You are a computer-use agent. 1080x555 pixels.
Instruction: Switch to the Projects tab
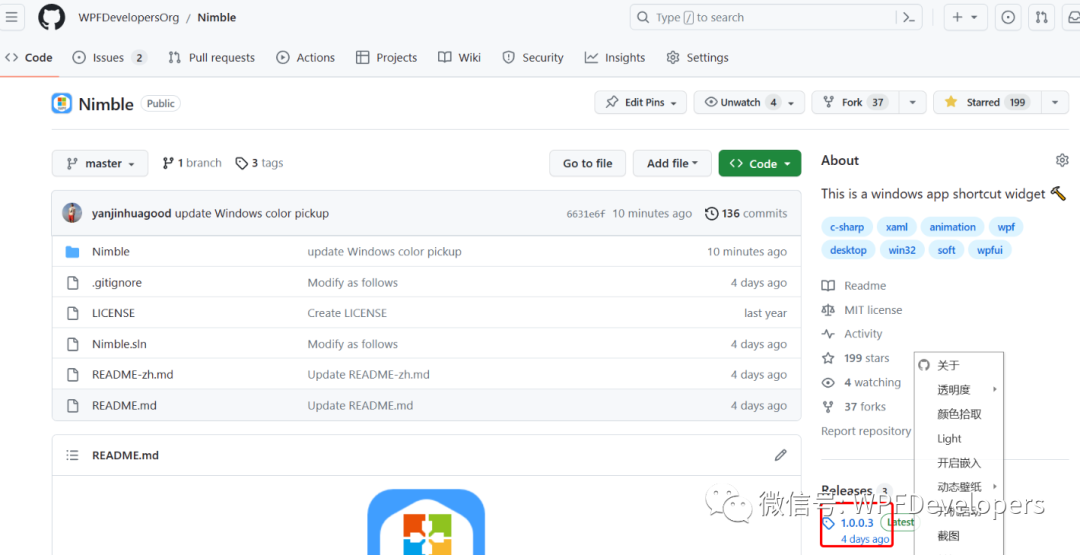386,58
